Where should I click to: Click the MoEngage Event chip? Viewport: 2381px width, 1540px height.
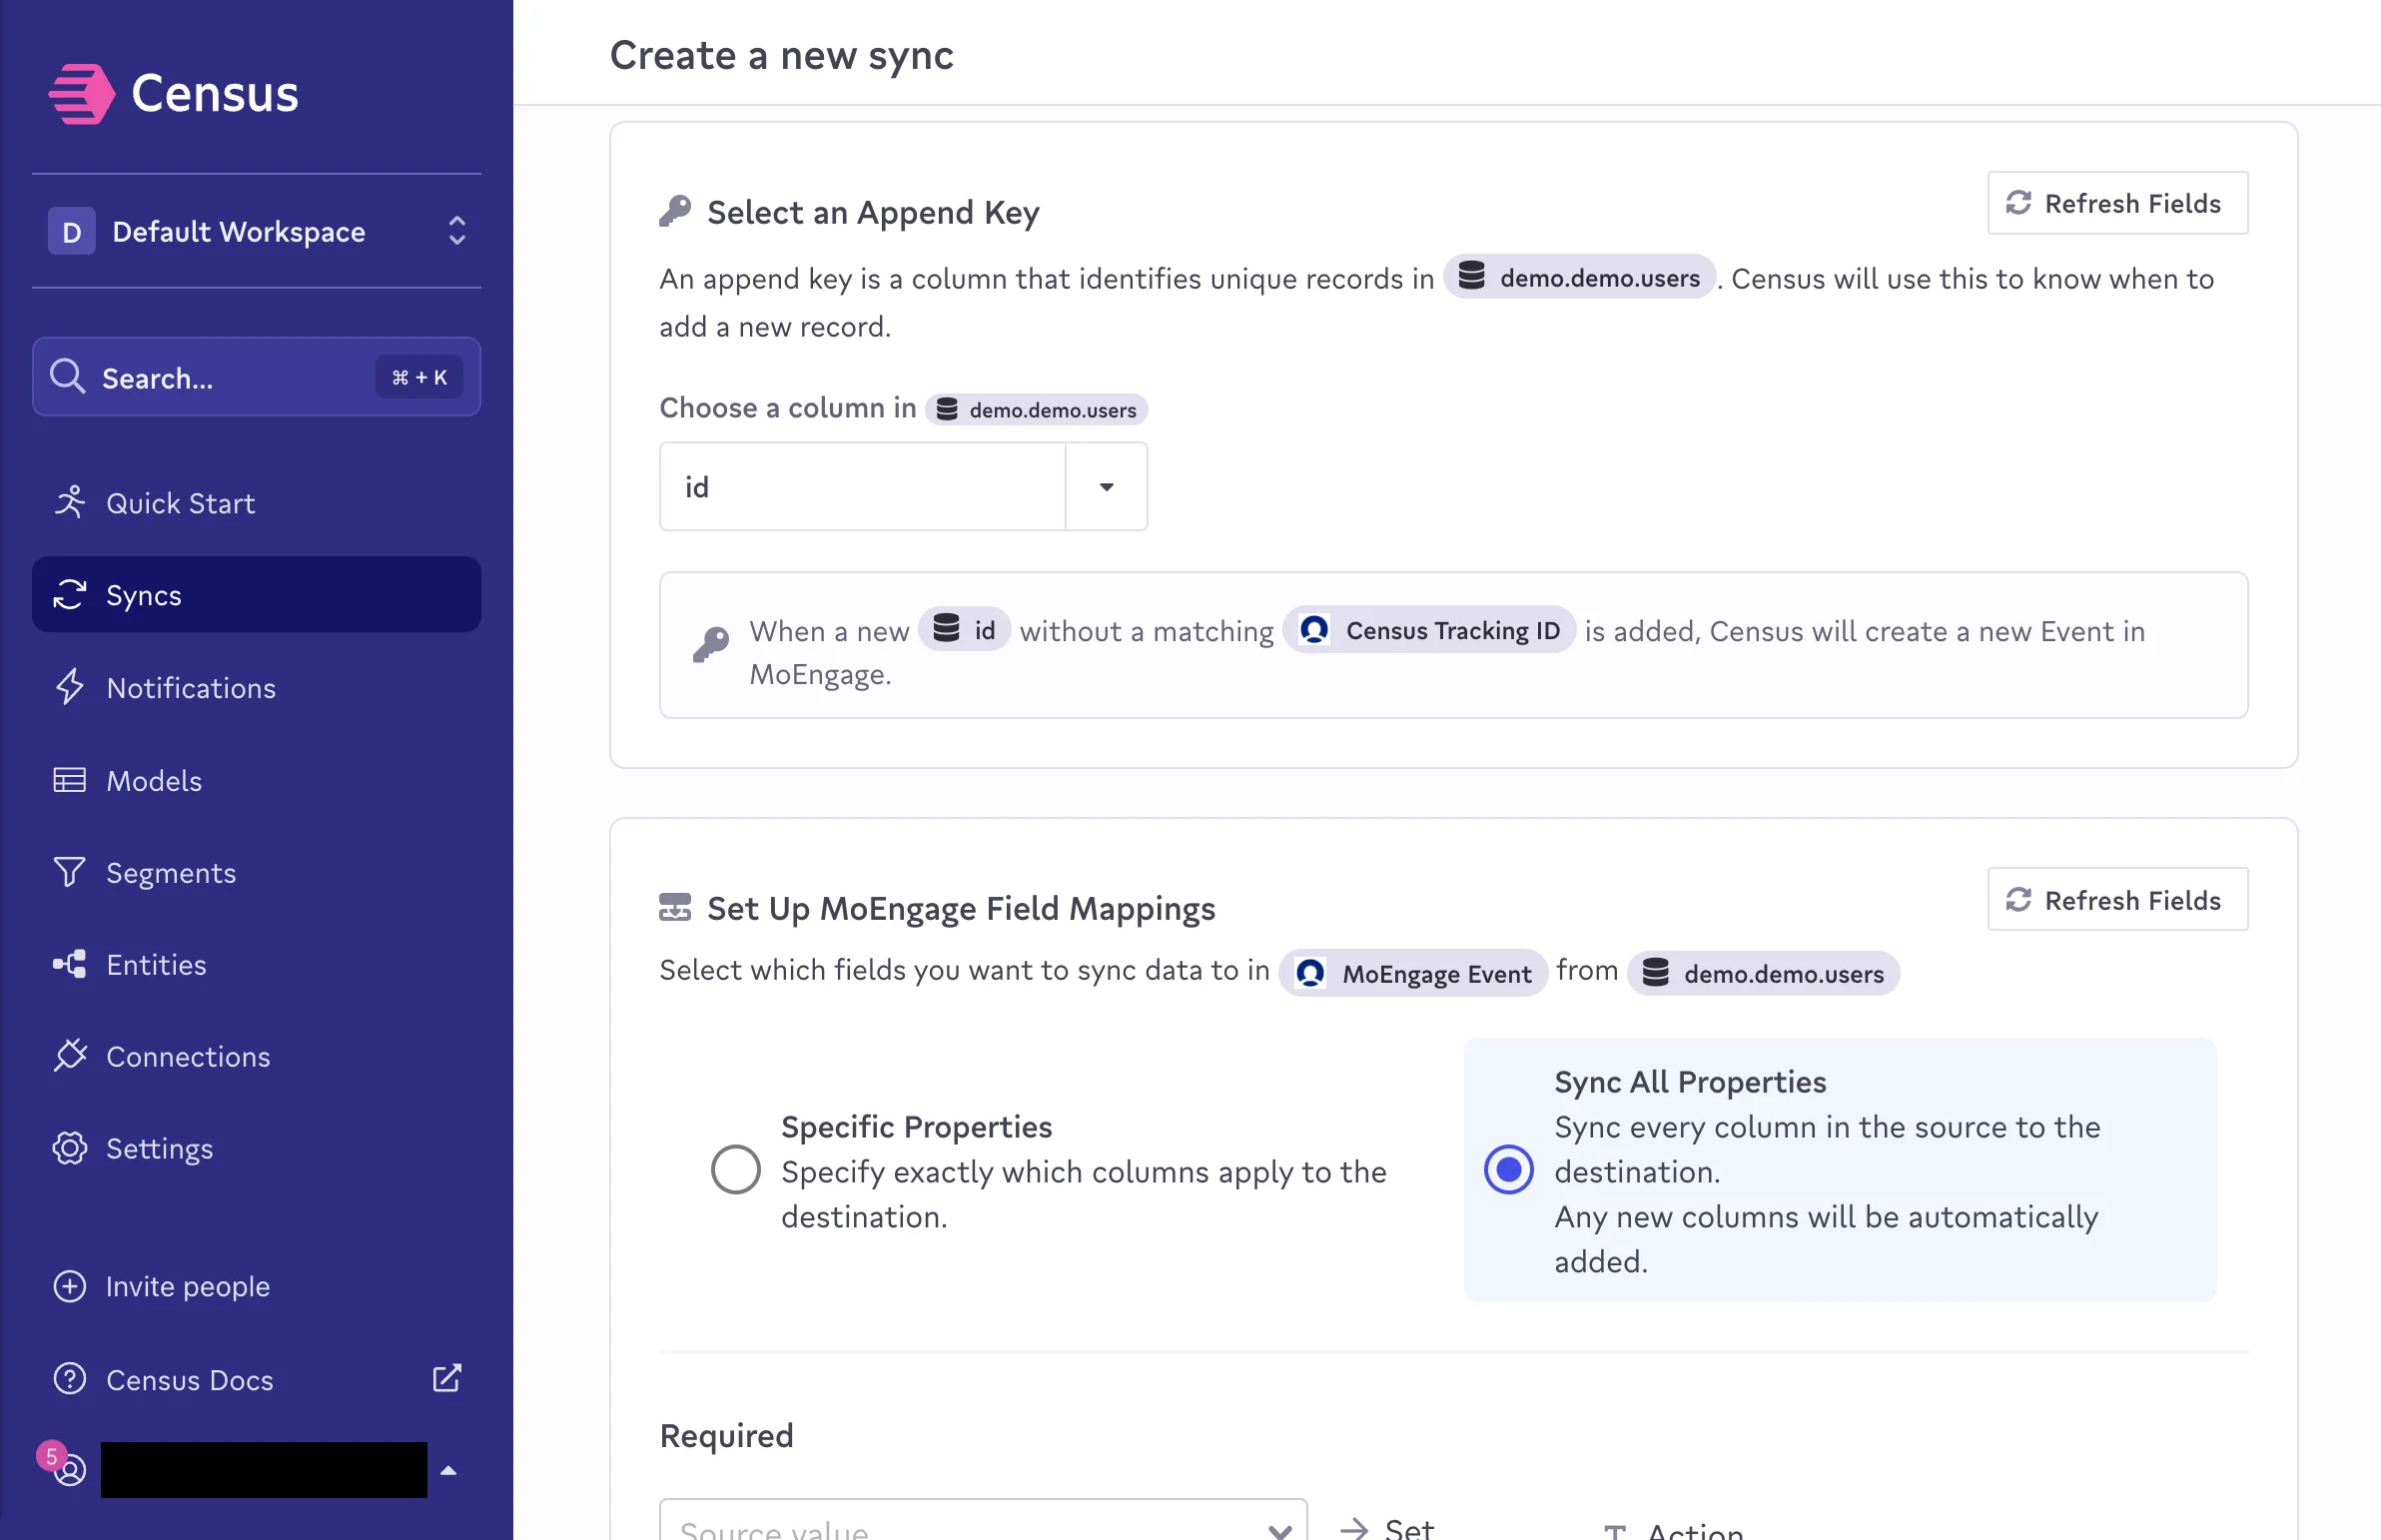(1413, 973)
